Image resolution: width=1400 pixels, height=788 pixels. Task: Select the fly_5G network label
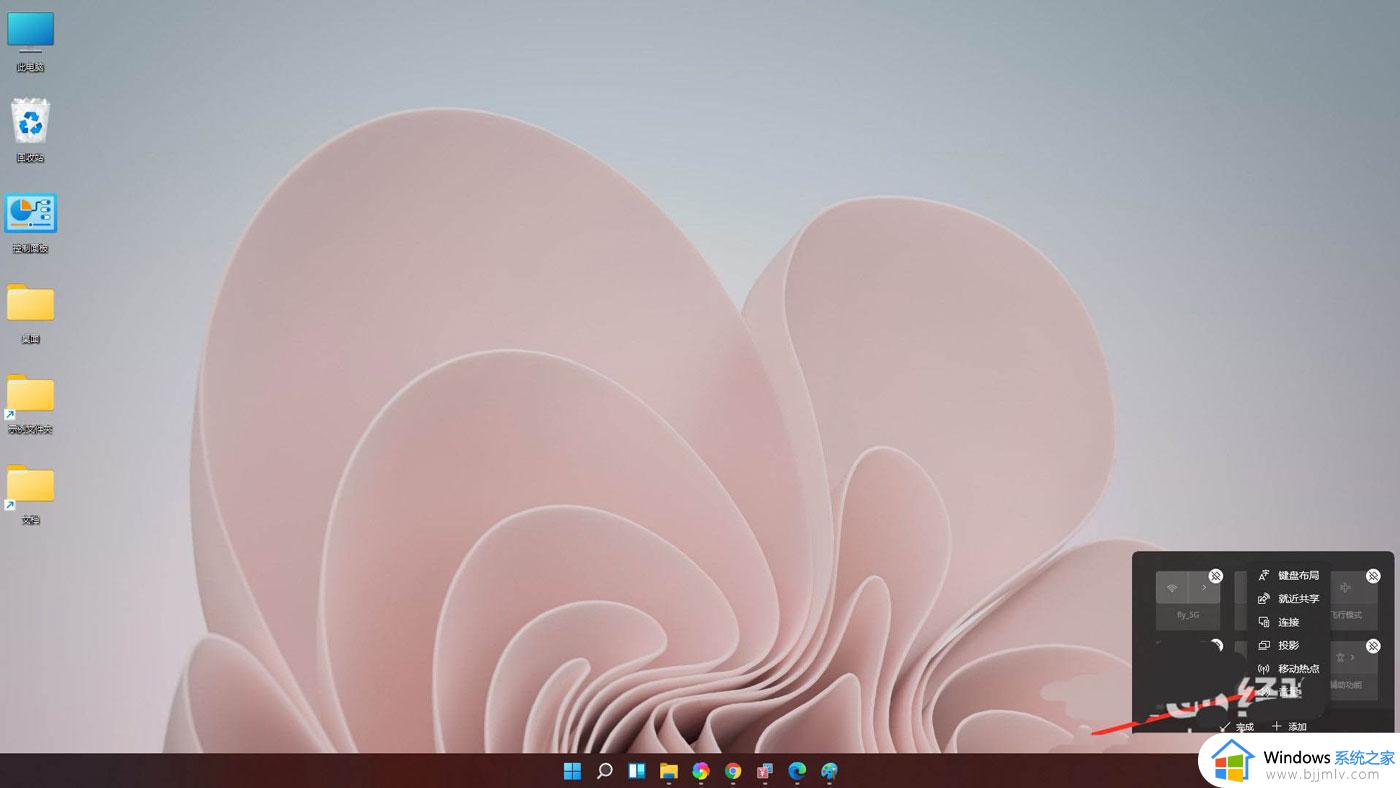(1188, 615)
